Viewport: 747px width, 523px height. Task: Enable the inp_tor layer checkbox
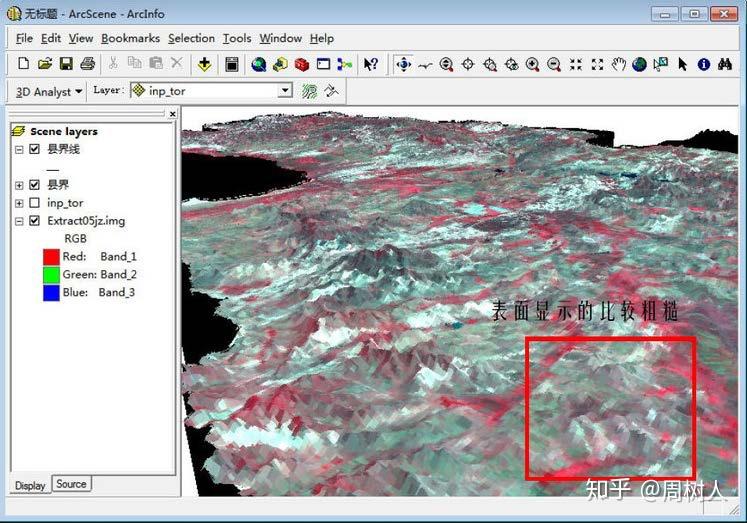(x=35, y=203)
